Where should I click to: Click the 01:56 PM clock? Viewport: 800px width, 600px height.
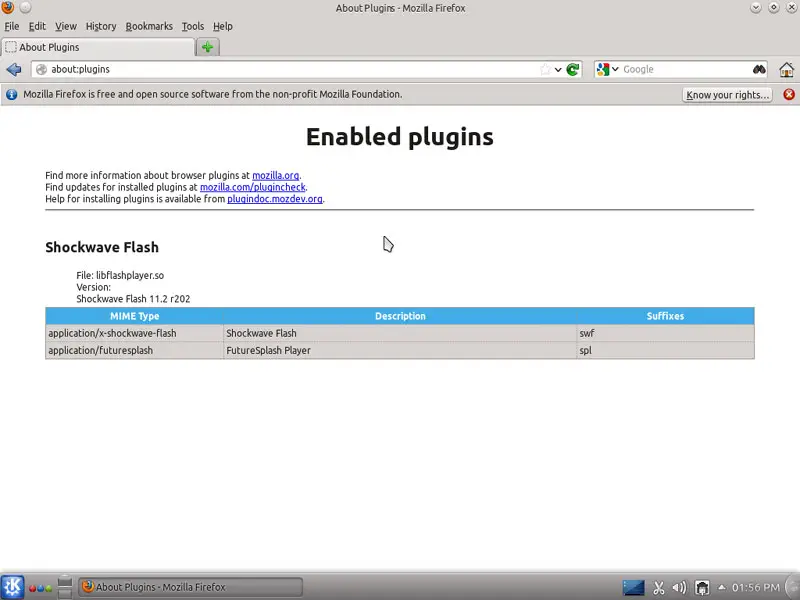click(756, 587)
